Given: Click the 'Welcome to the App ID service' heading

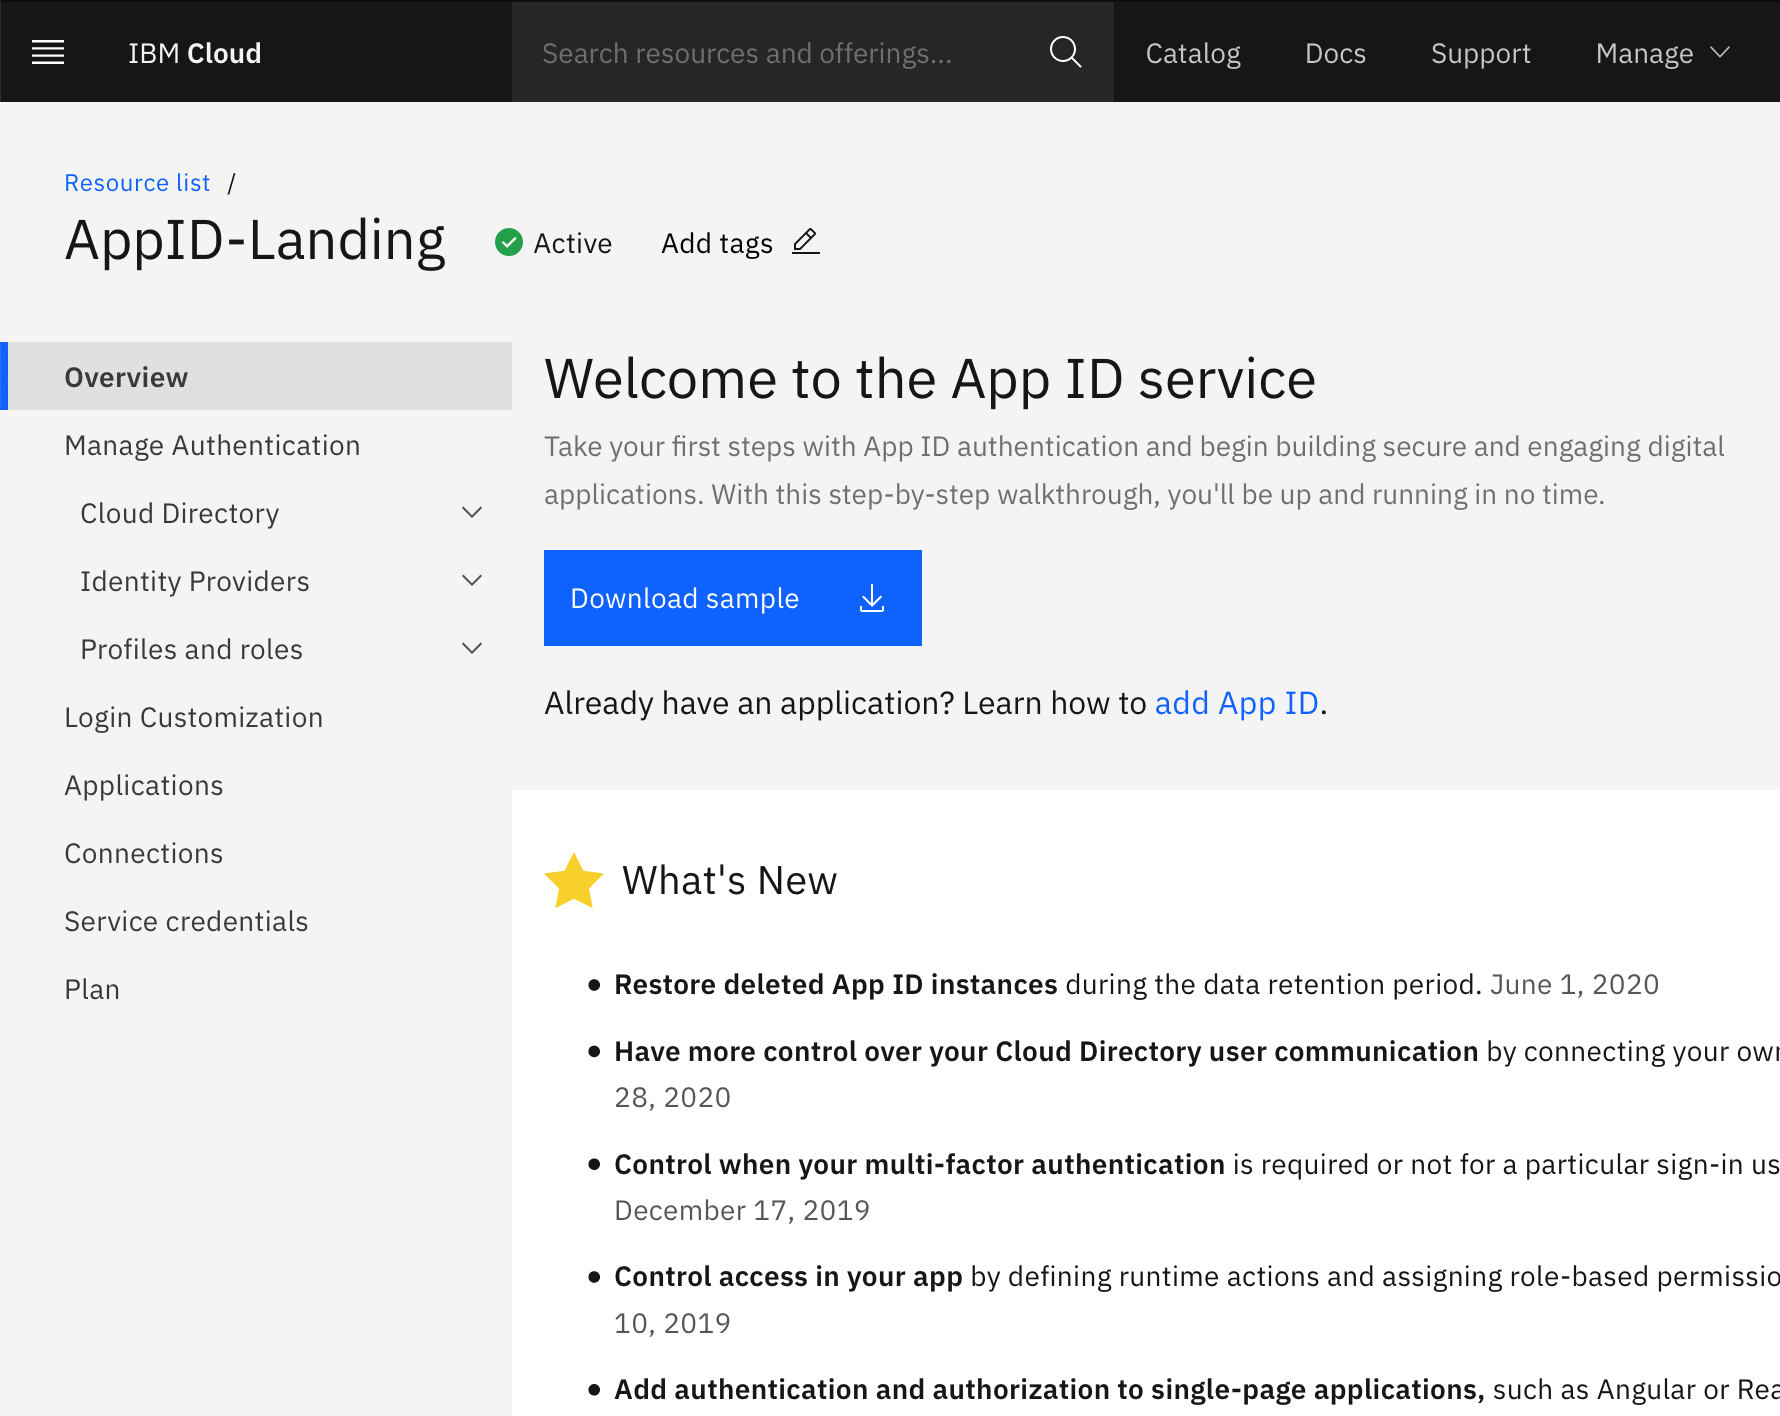Looking at the screenshot, I should (930, 379).
